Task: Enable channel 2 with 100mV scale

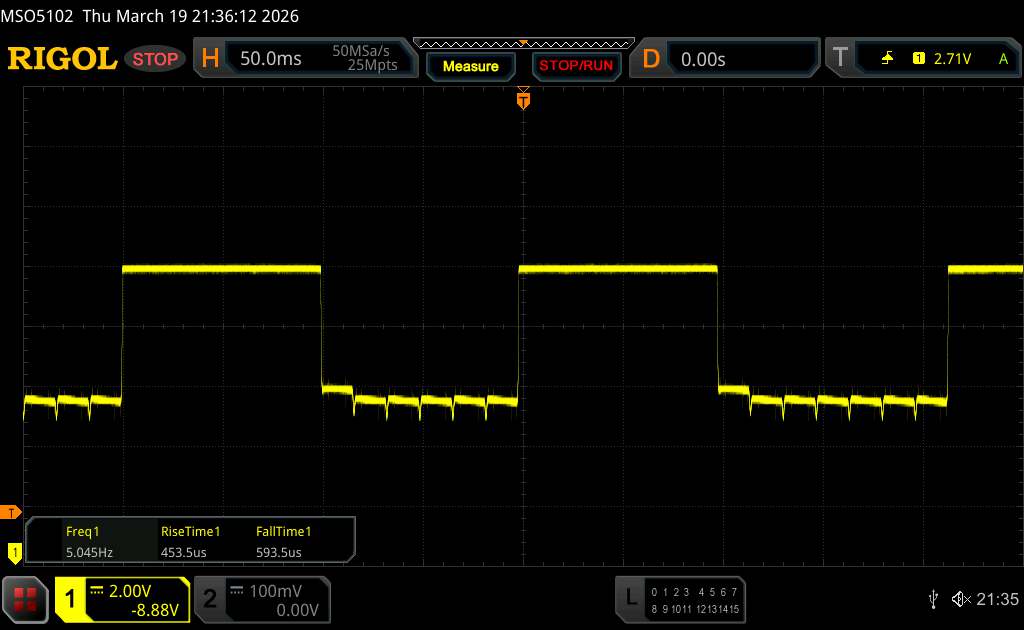Action: (260, 598)
